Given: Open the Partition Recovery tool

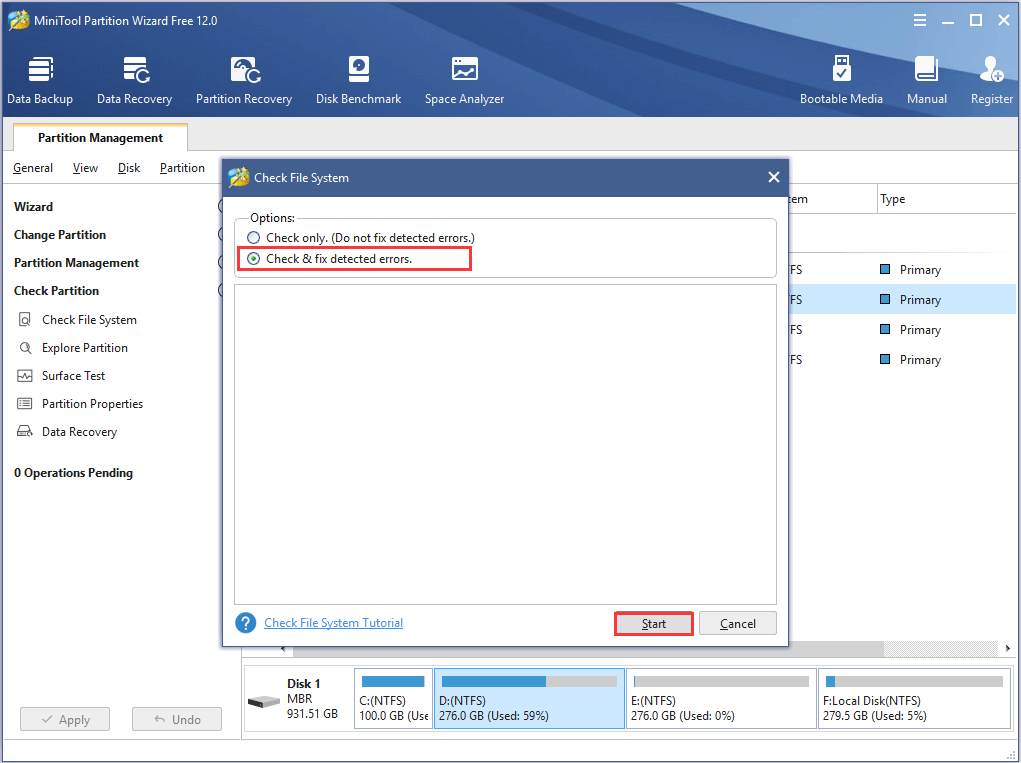Looking at the screenshot, I should [244, 81].
